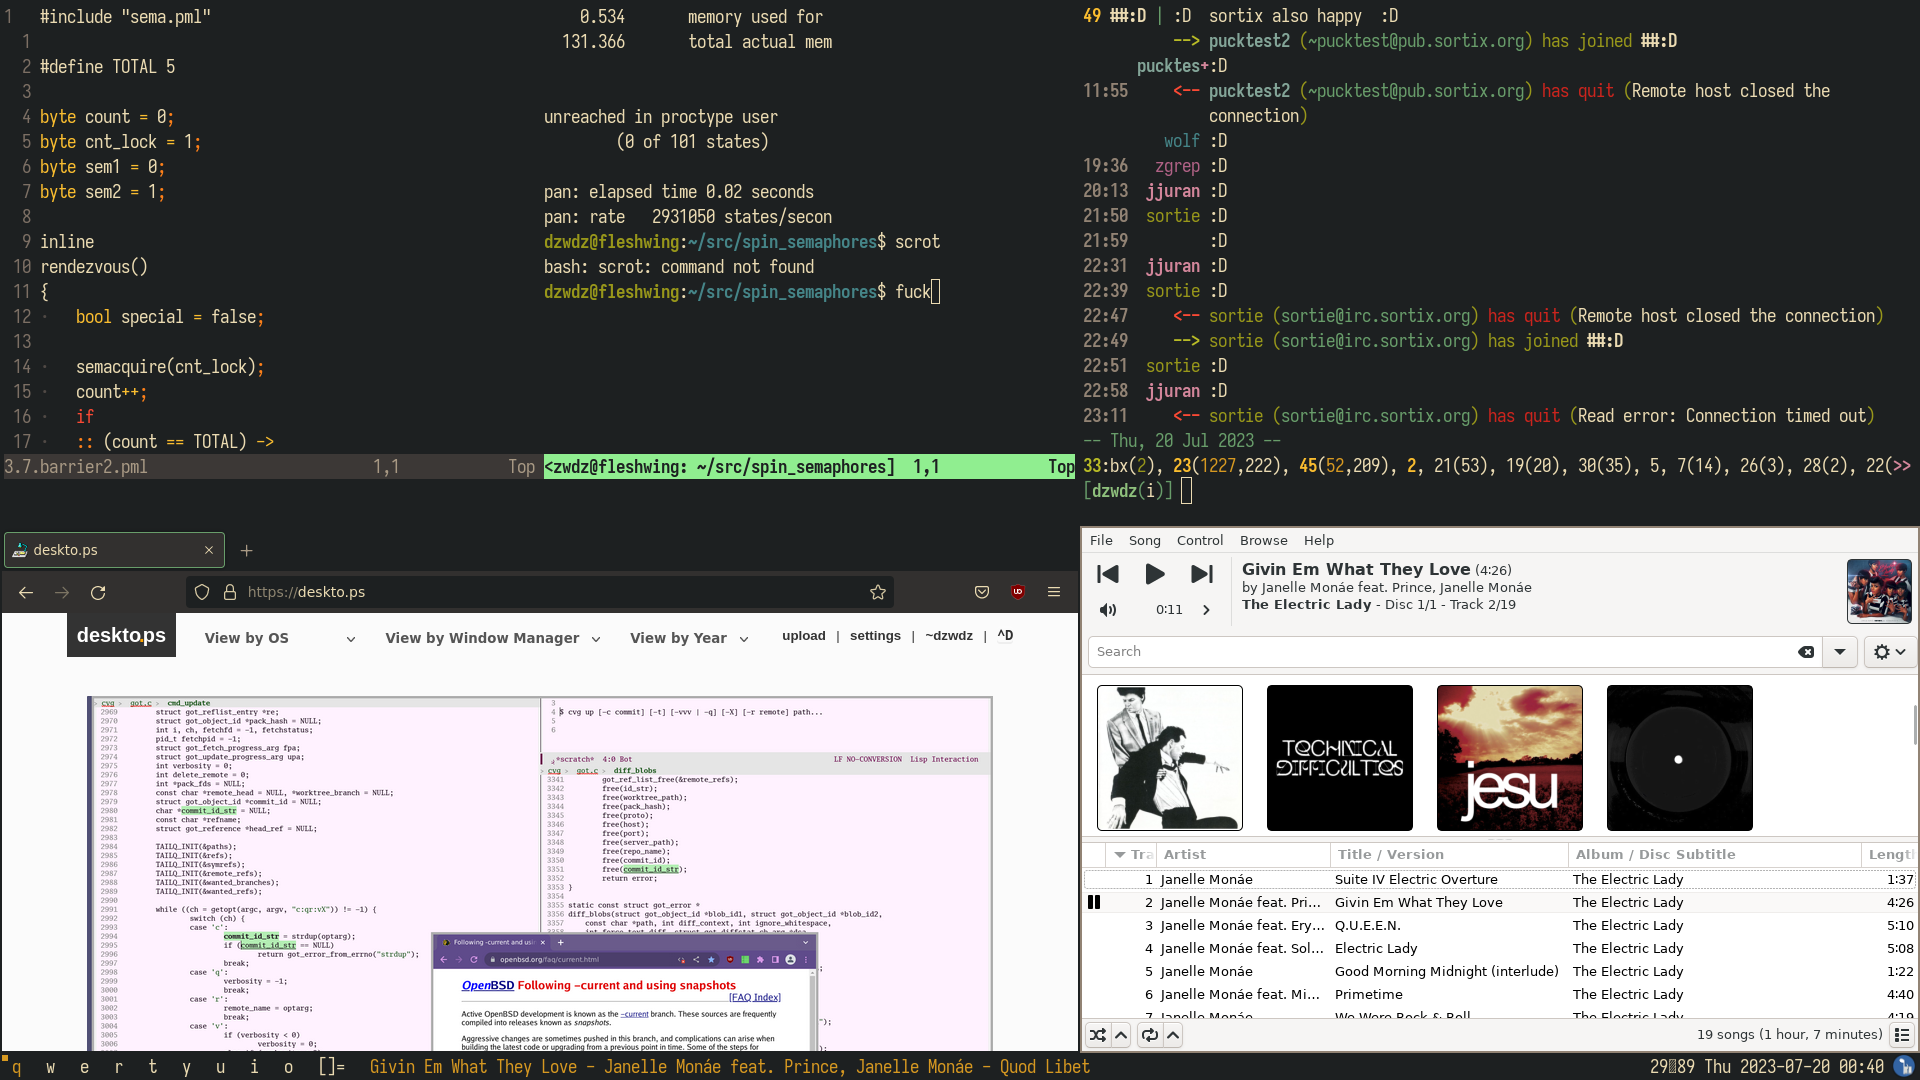
Task: Toggle the queue list button
Action: (x=1902, y=1035)
